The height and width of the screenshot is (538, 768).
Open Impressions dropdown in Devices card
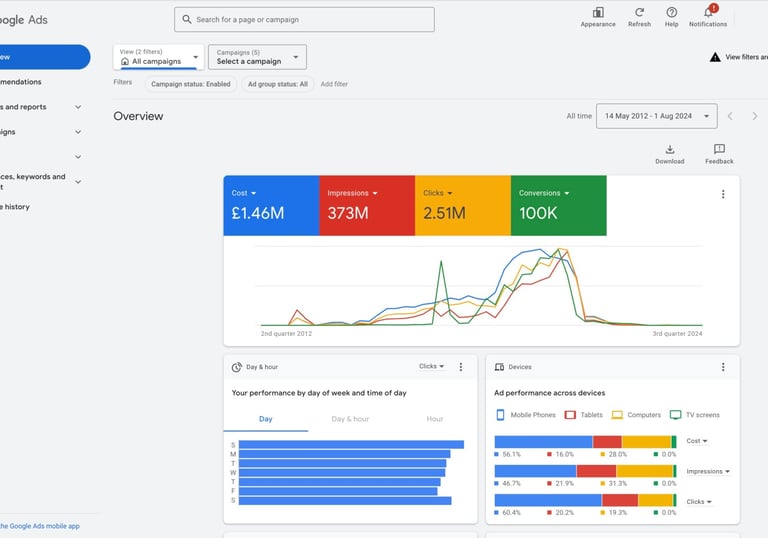point(708,471)
